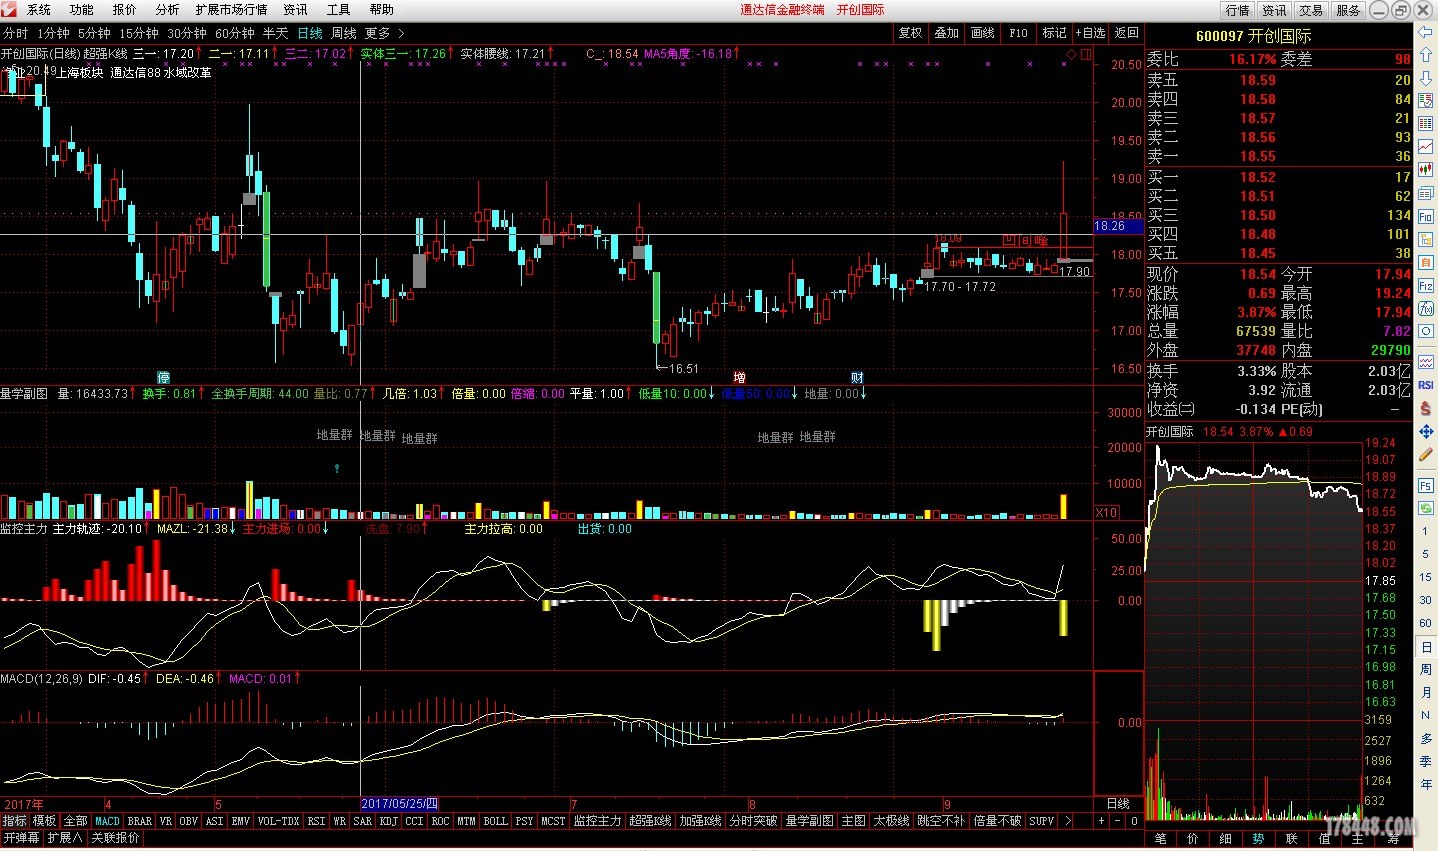Click the market table icon below arrows
The image size is (1438, 851).
[1425, 100]
